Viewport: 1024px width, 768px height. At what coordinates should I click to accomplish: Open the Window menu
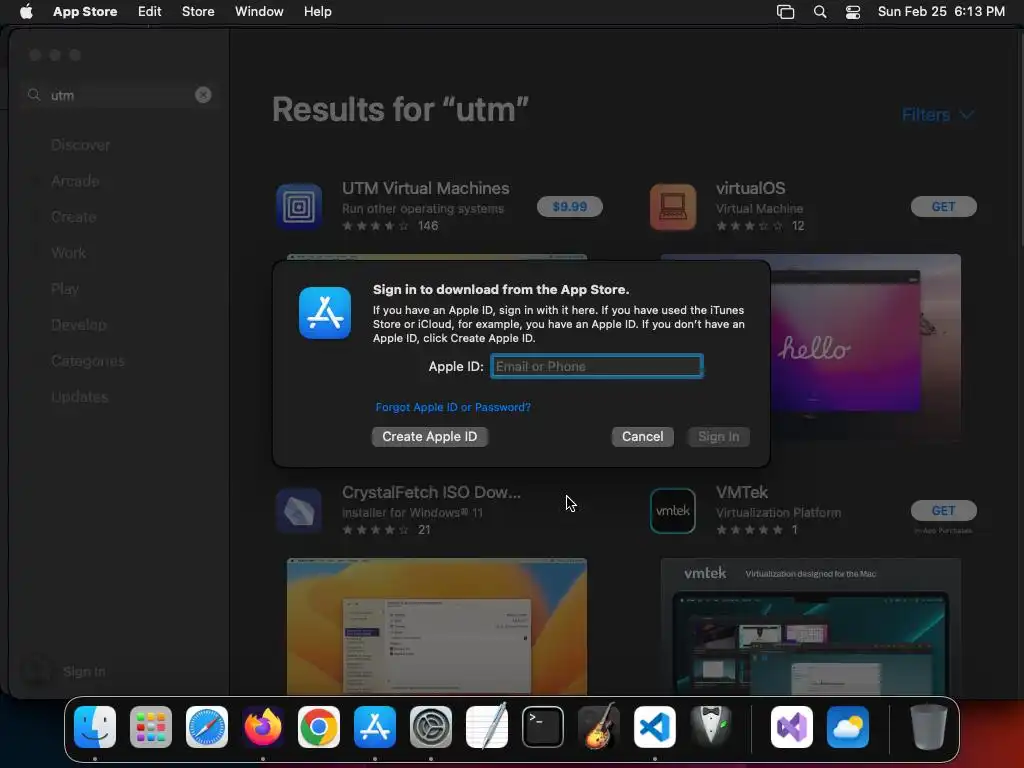[x=259, y=12]
